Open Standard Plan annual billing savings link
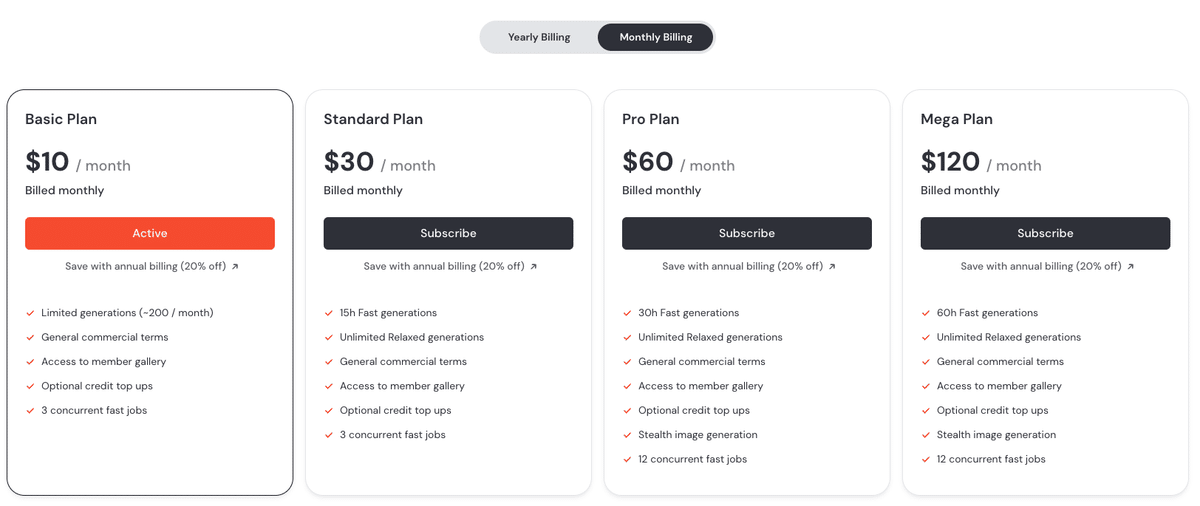Screen dimensions: 1200x506 point(444,267)
